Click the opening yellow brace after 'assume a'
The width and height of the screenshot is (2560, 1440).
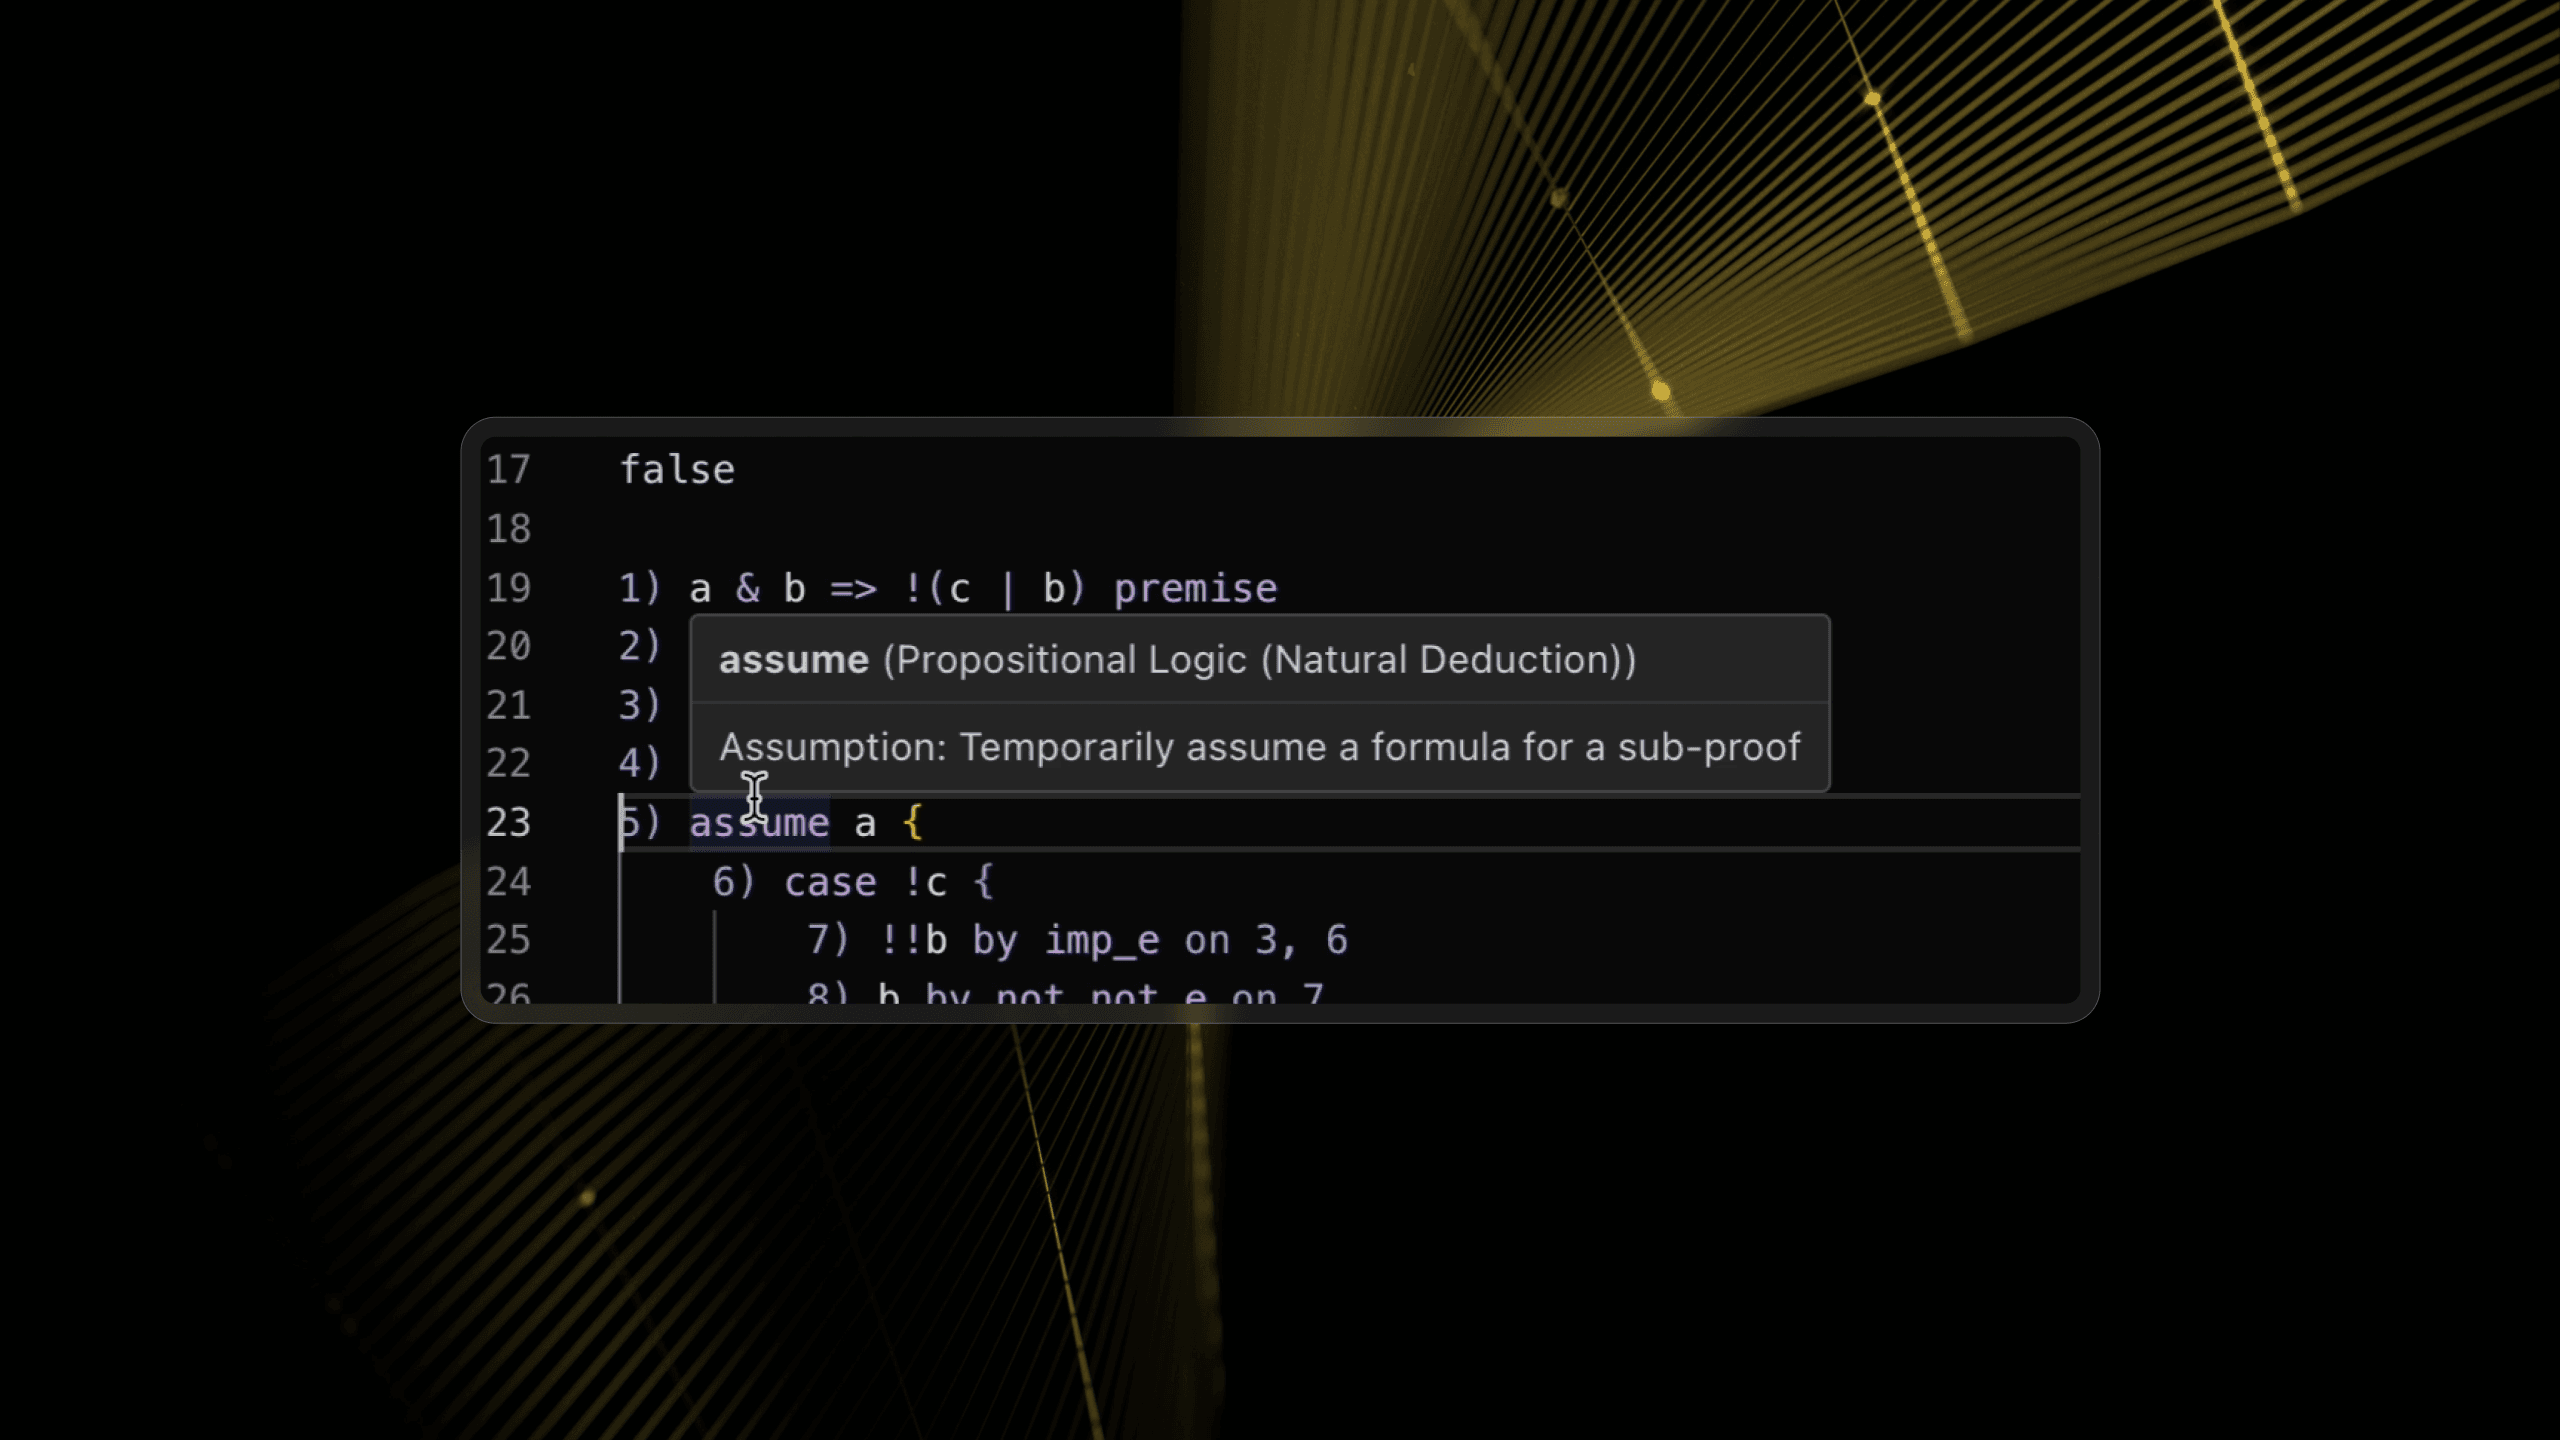(x=912, y=823)
